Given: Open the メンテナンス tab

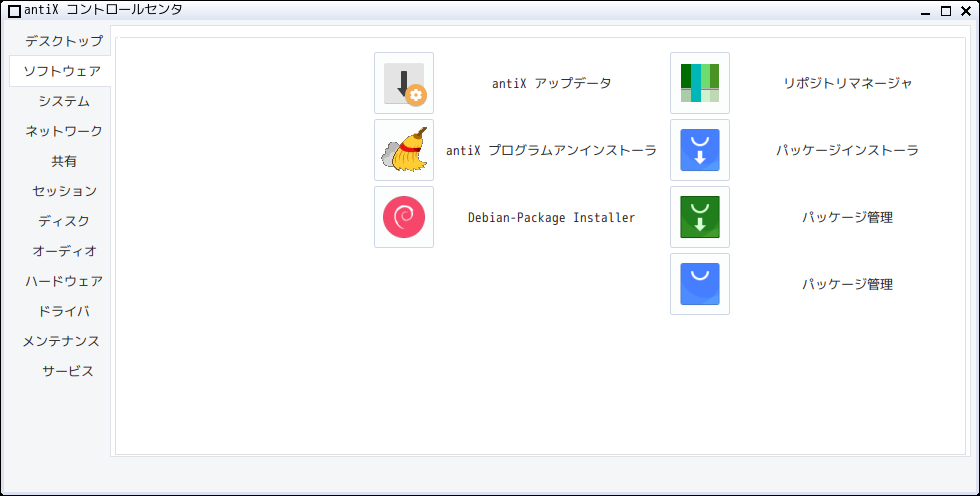Looking at the screenshot, I should point(61,341).
